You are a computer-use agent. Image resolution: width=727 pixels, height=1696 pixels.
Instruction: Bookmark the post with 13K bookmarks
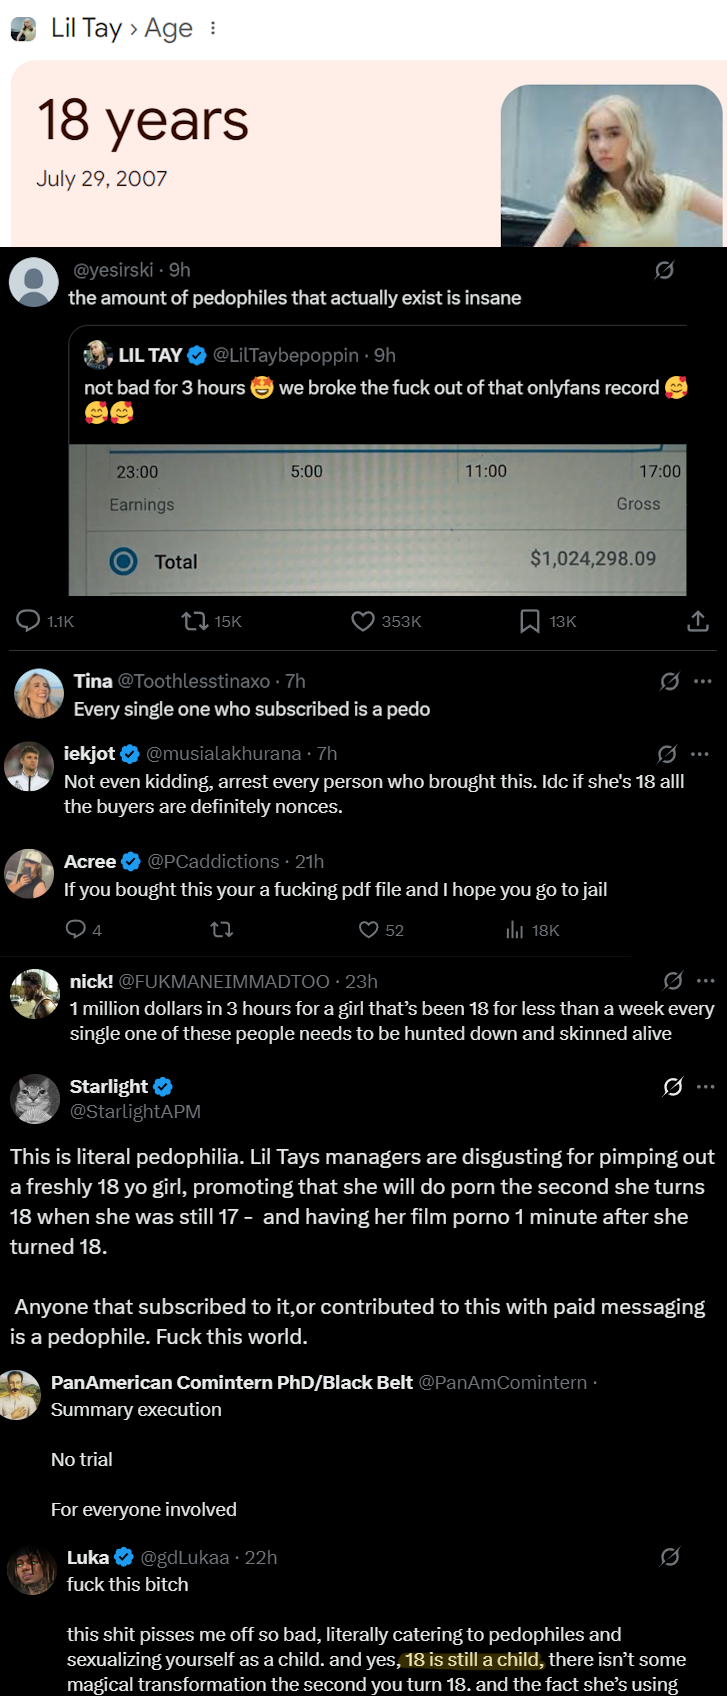pyautogui.click(x=530, y=621)
